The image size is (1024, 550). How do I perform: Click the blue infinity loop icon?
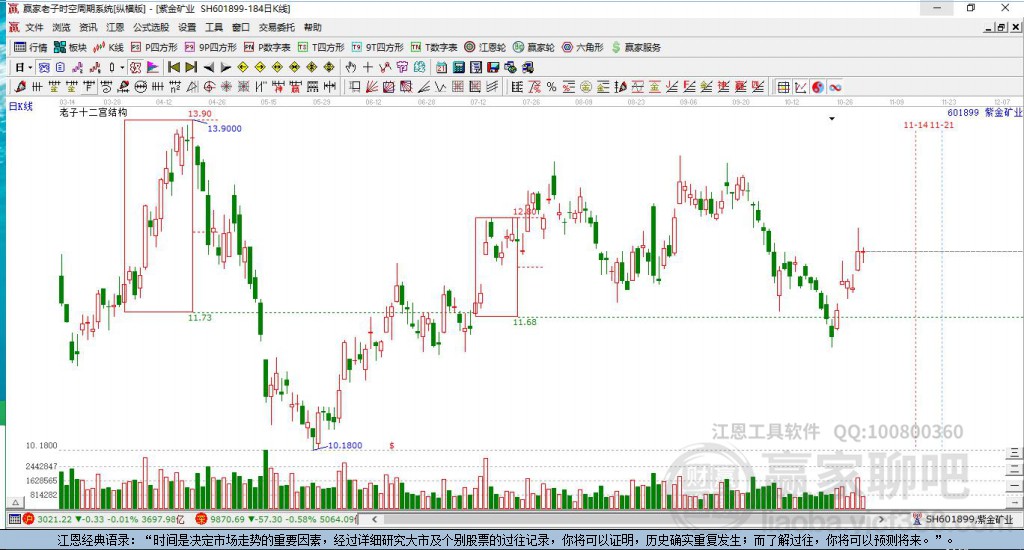click(x=835, y=87)
